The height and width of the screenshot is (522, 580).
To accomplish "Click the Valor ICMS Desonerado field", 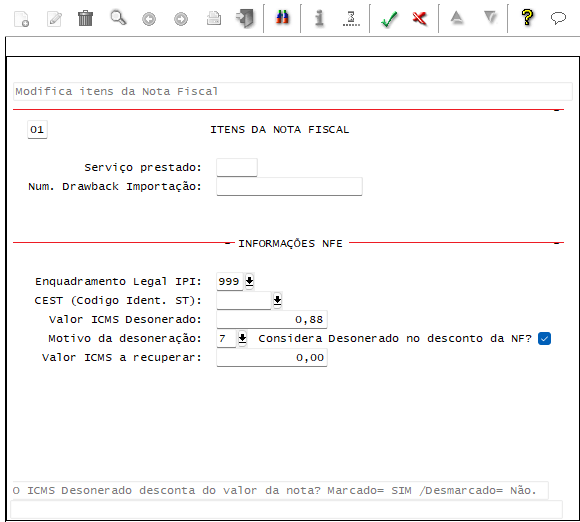I will tap(272, 320).
